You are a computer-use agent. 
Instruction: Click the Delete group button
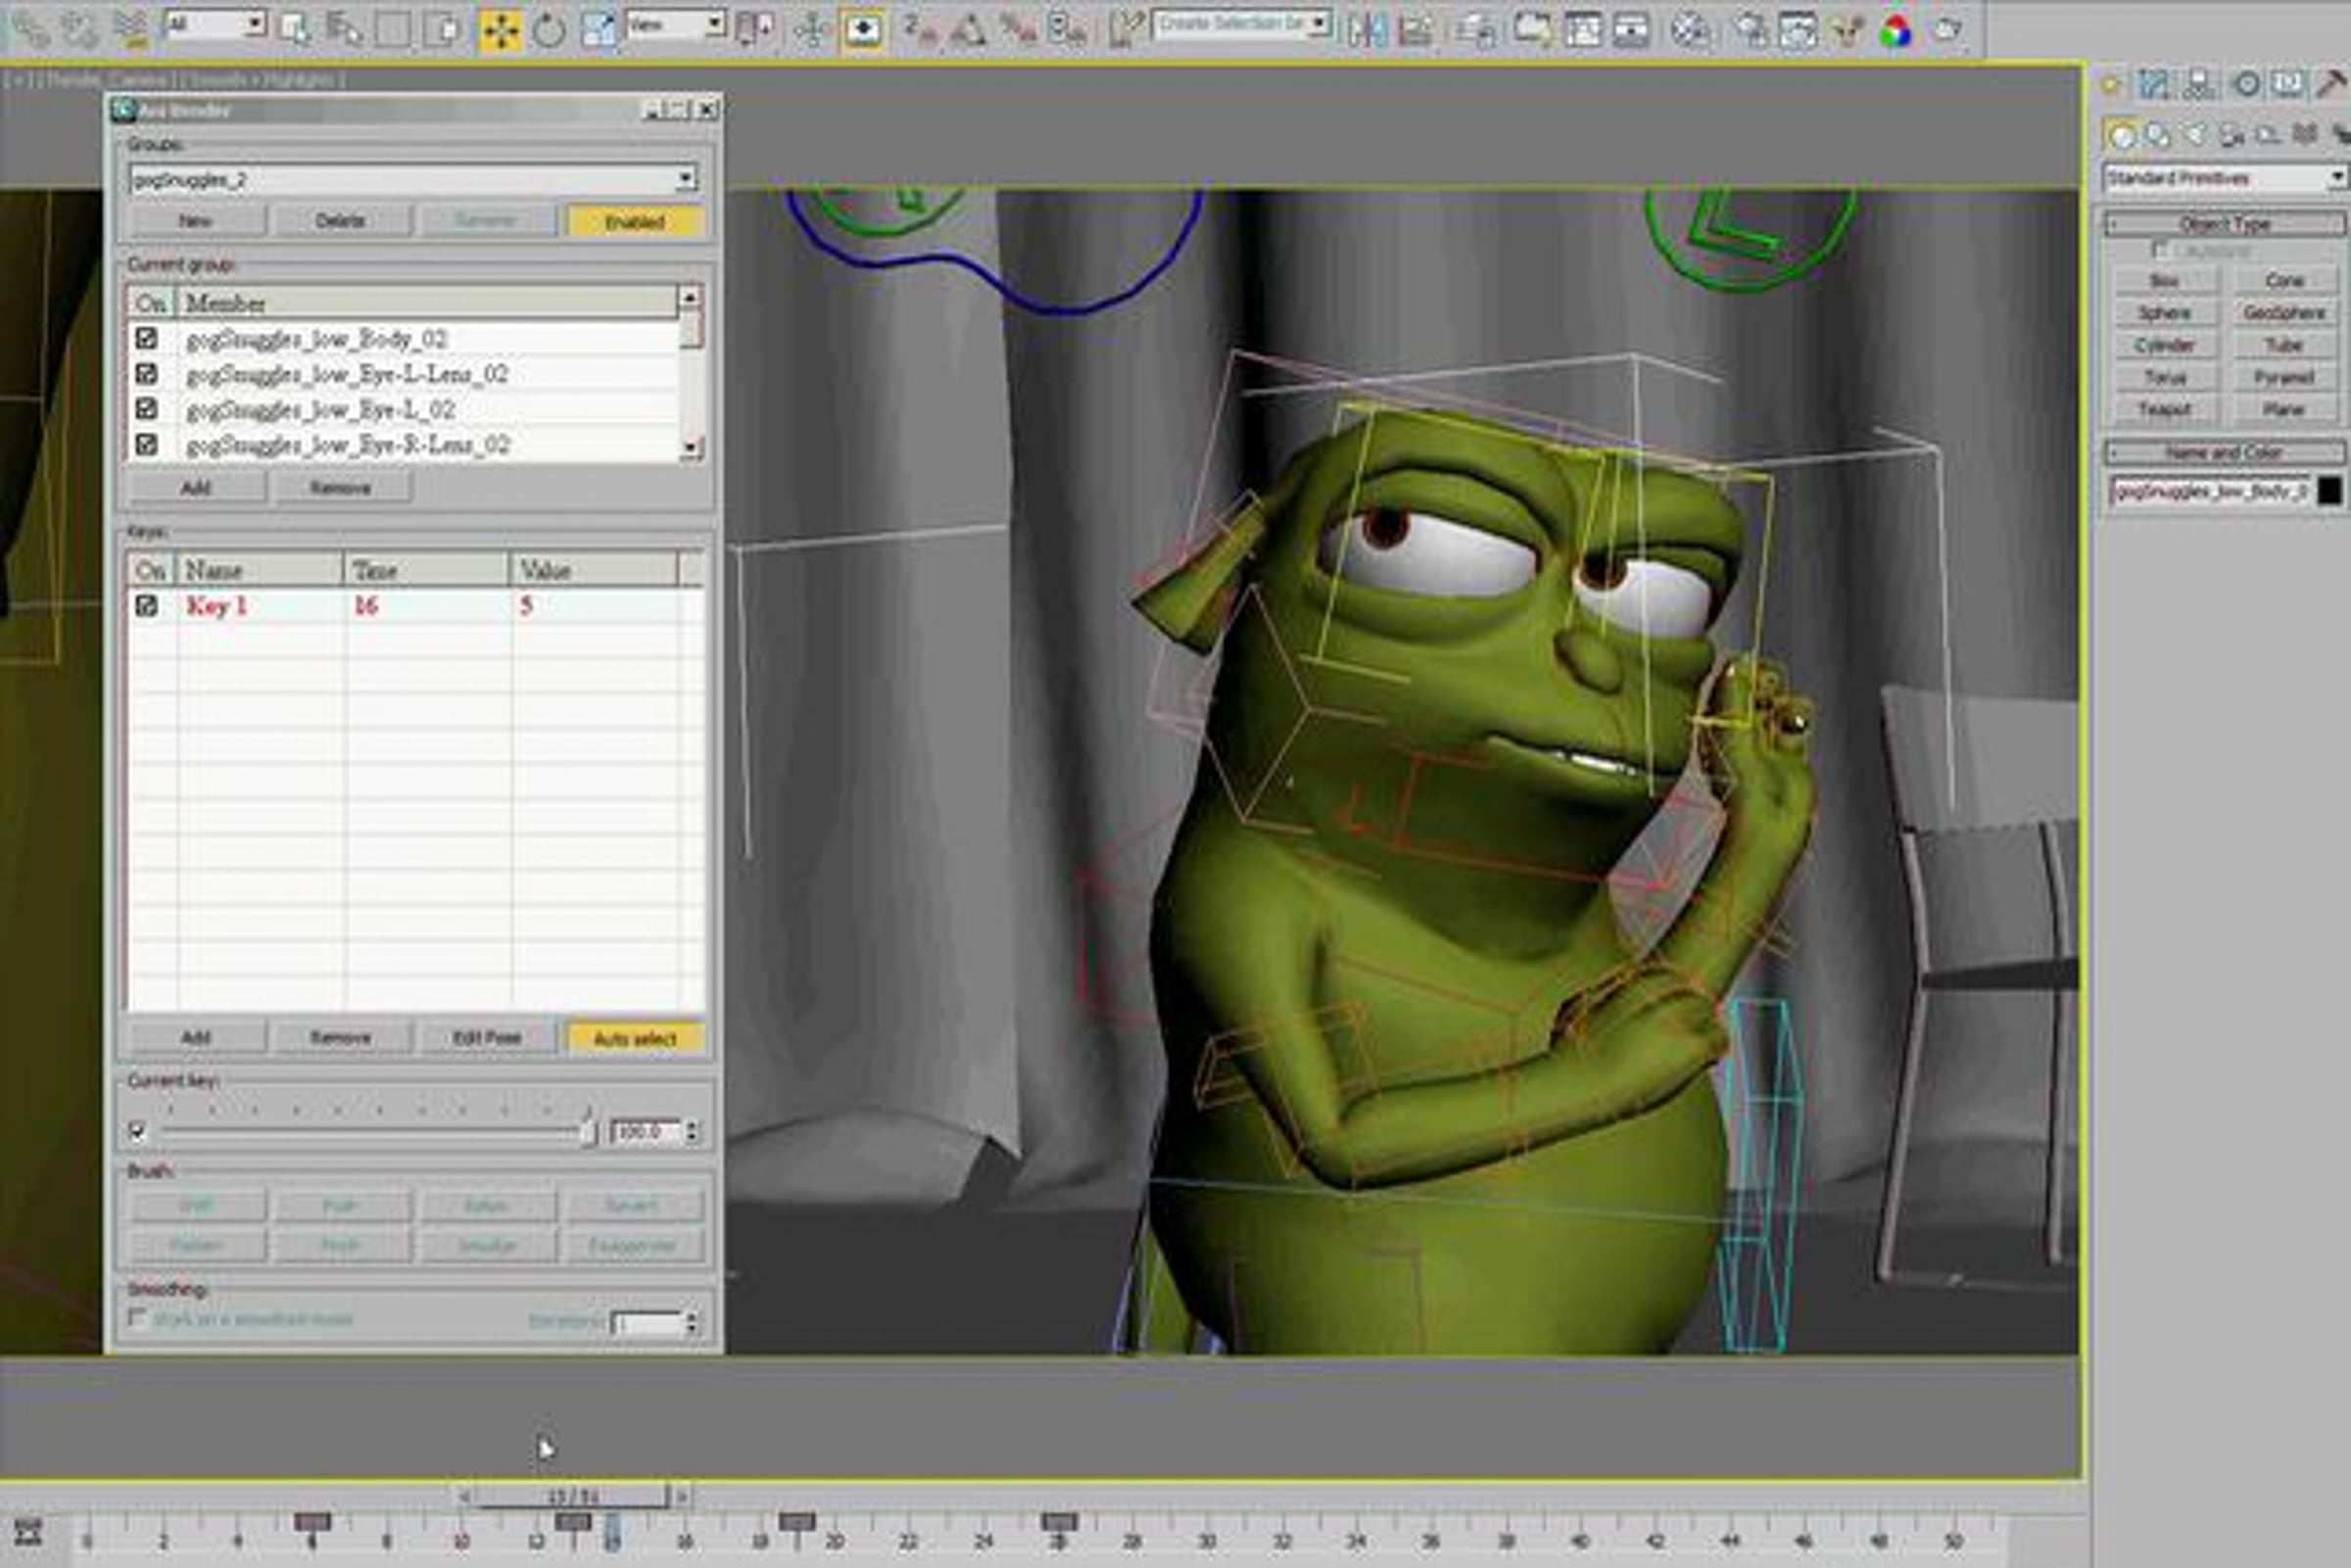340,221
